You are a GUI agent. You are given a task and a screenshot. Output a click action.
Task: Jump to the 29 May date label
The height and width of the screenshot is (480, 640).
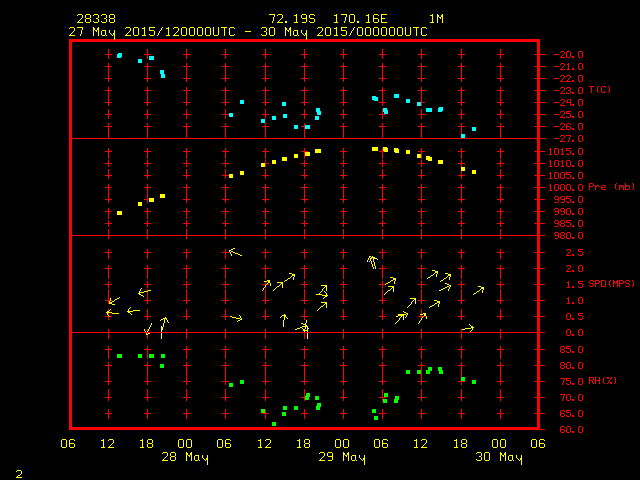pos(342,458)
